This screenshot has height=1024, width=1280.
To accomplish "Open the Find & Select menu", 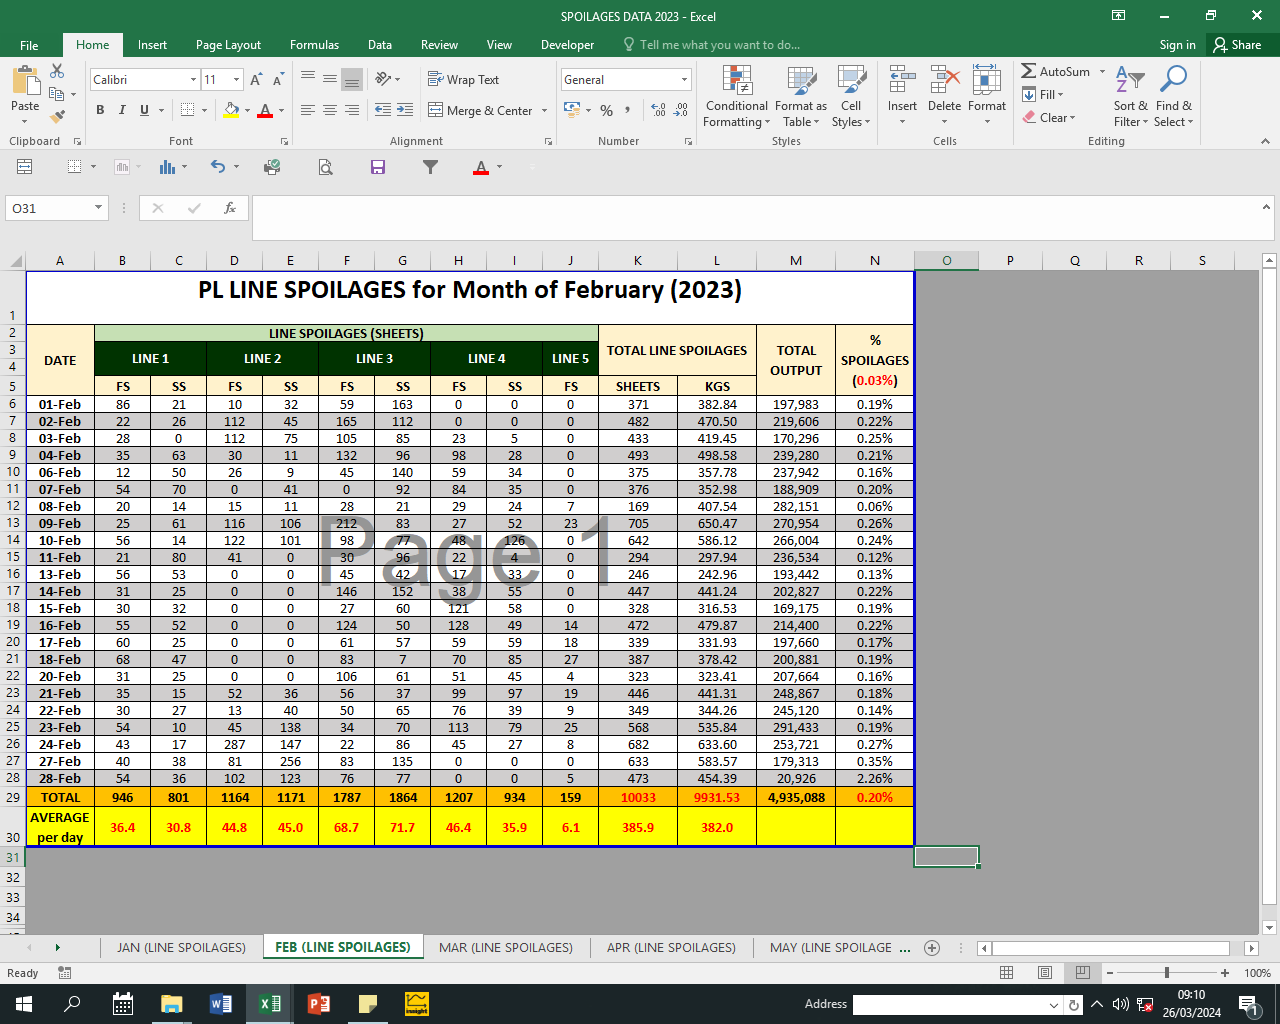I will (1174, 97).
